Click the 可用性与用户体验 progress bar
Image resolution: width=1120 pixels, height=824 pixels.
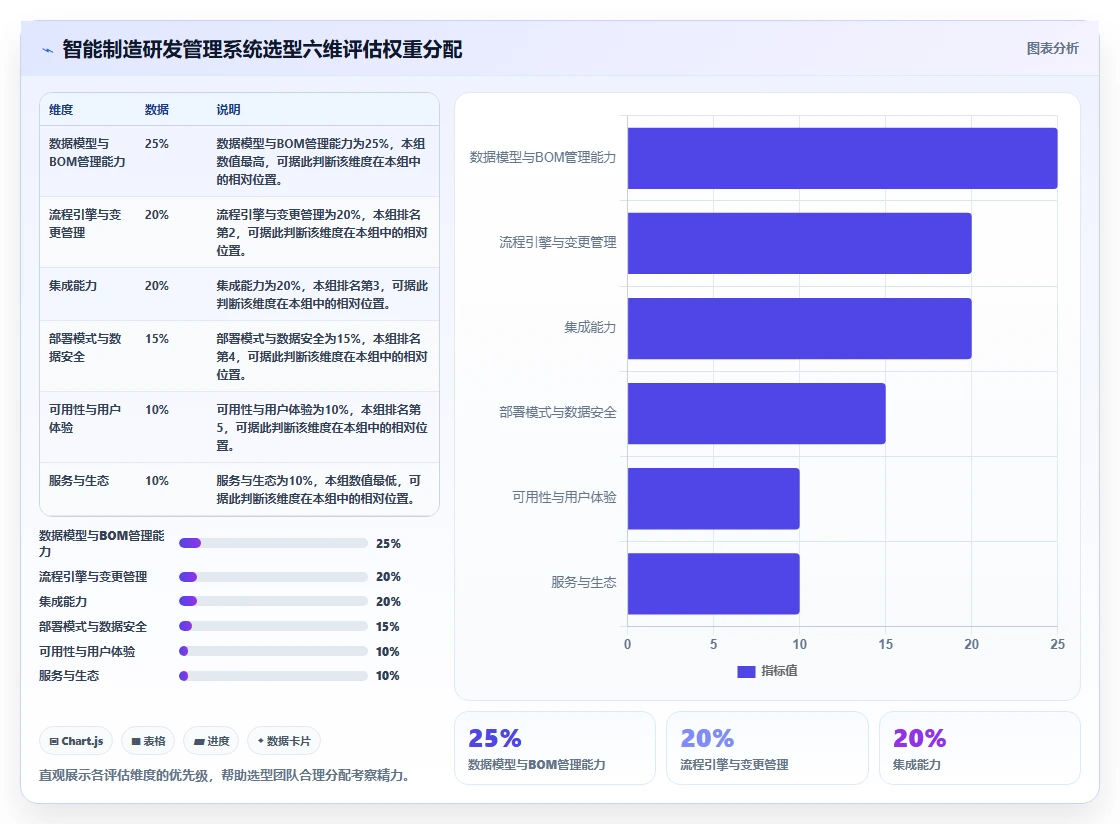273,651
